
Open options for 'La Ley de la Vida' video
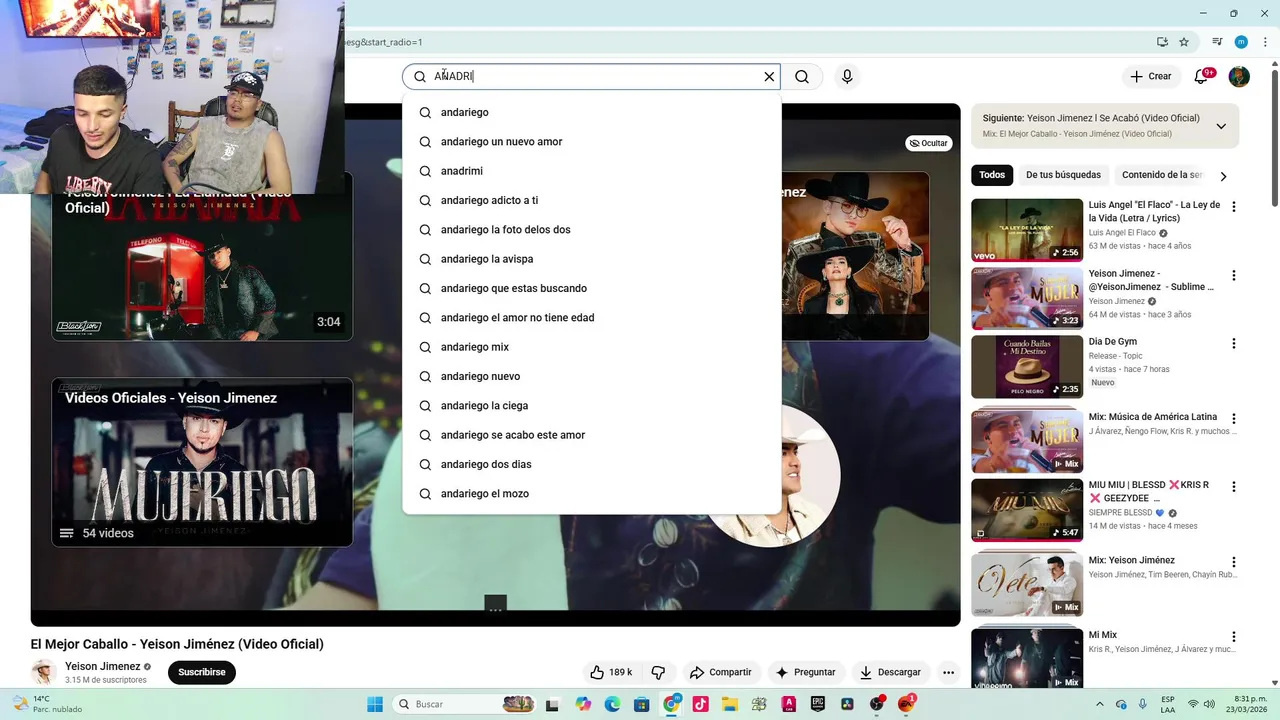tap(1234, 207)
